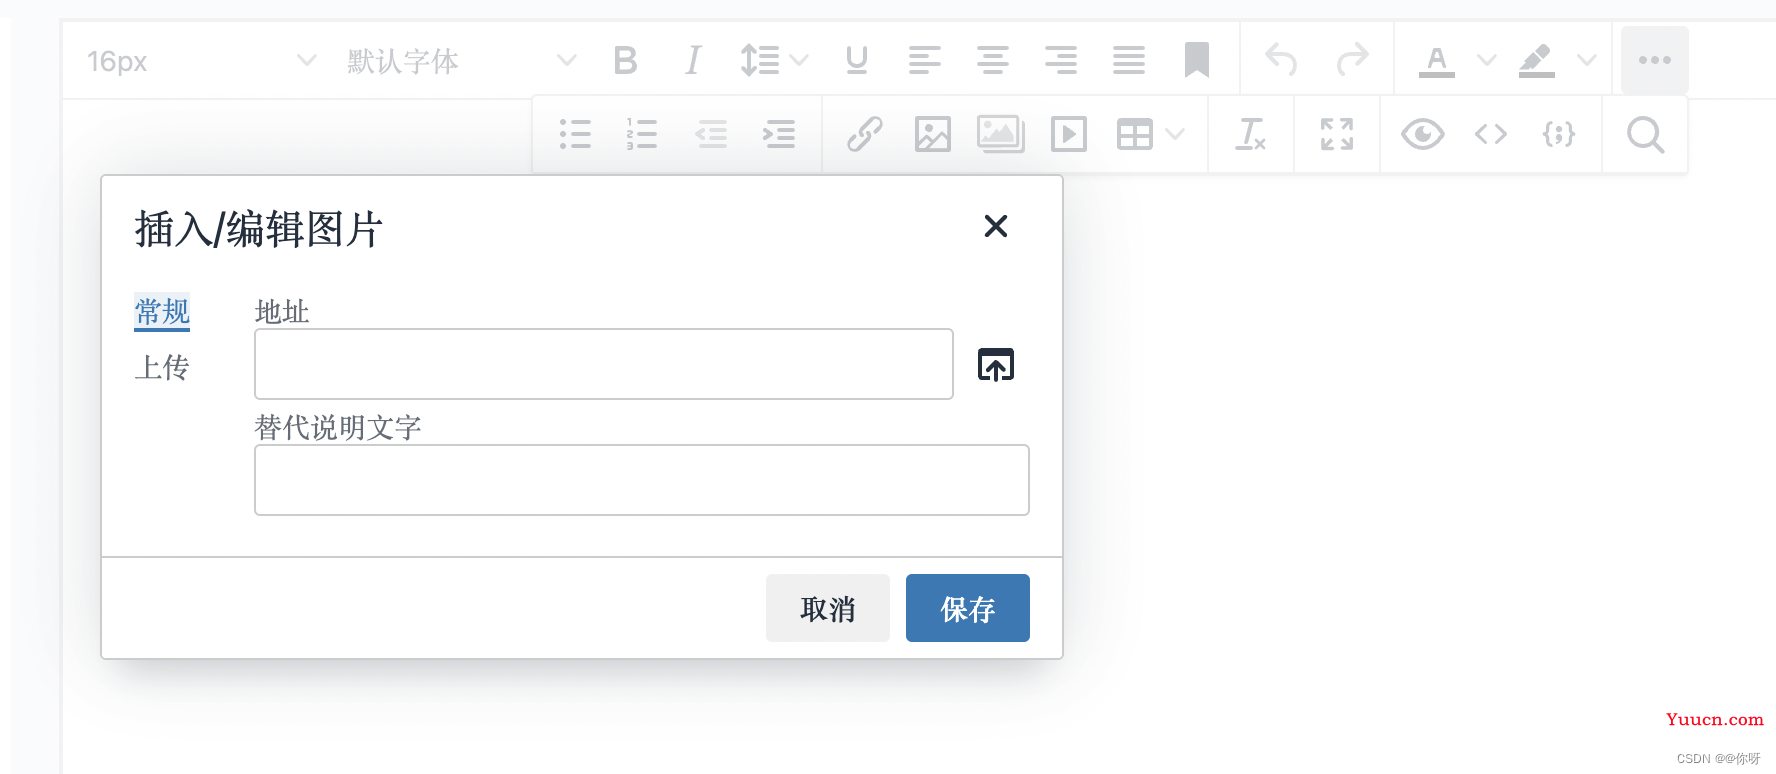Toggle italic formatting
Image resolution: width=1776 pixels, height=774 pixels.
(x=692, y=61)
